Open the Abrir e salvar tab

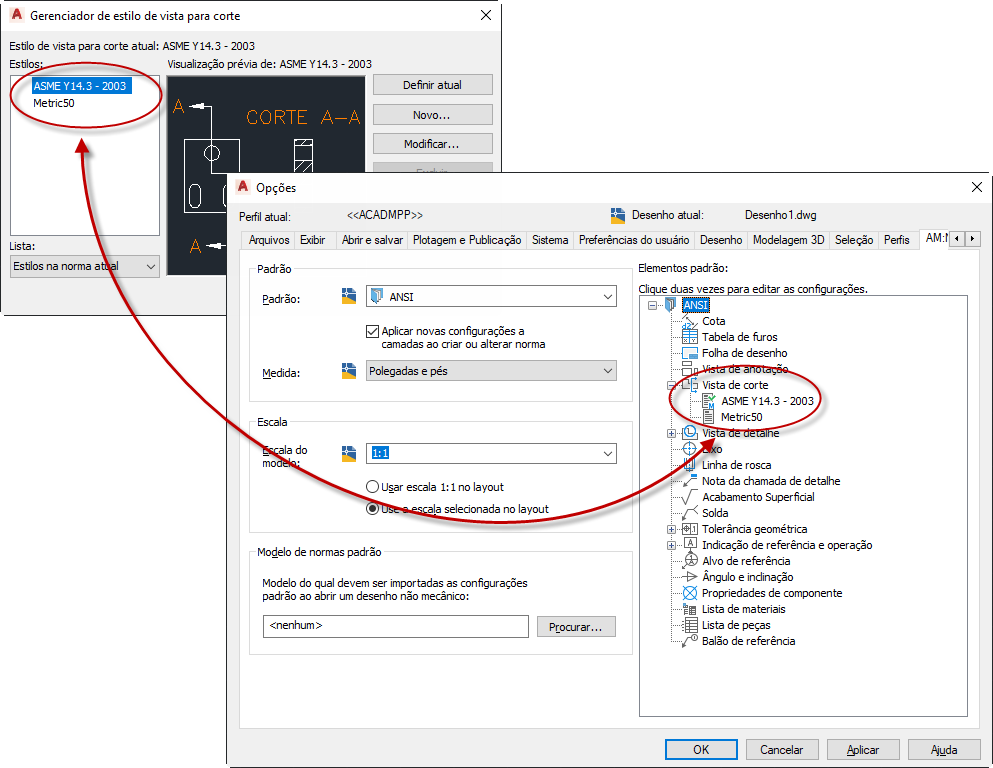(372, 240)
